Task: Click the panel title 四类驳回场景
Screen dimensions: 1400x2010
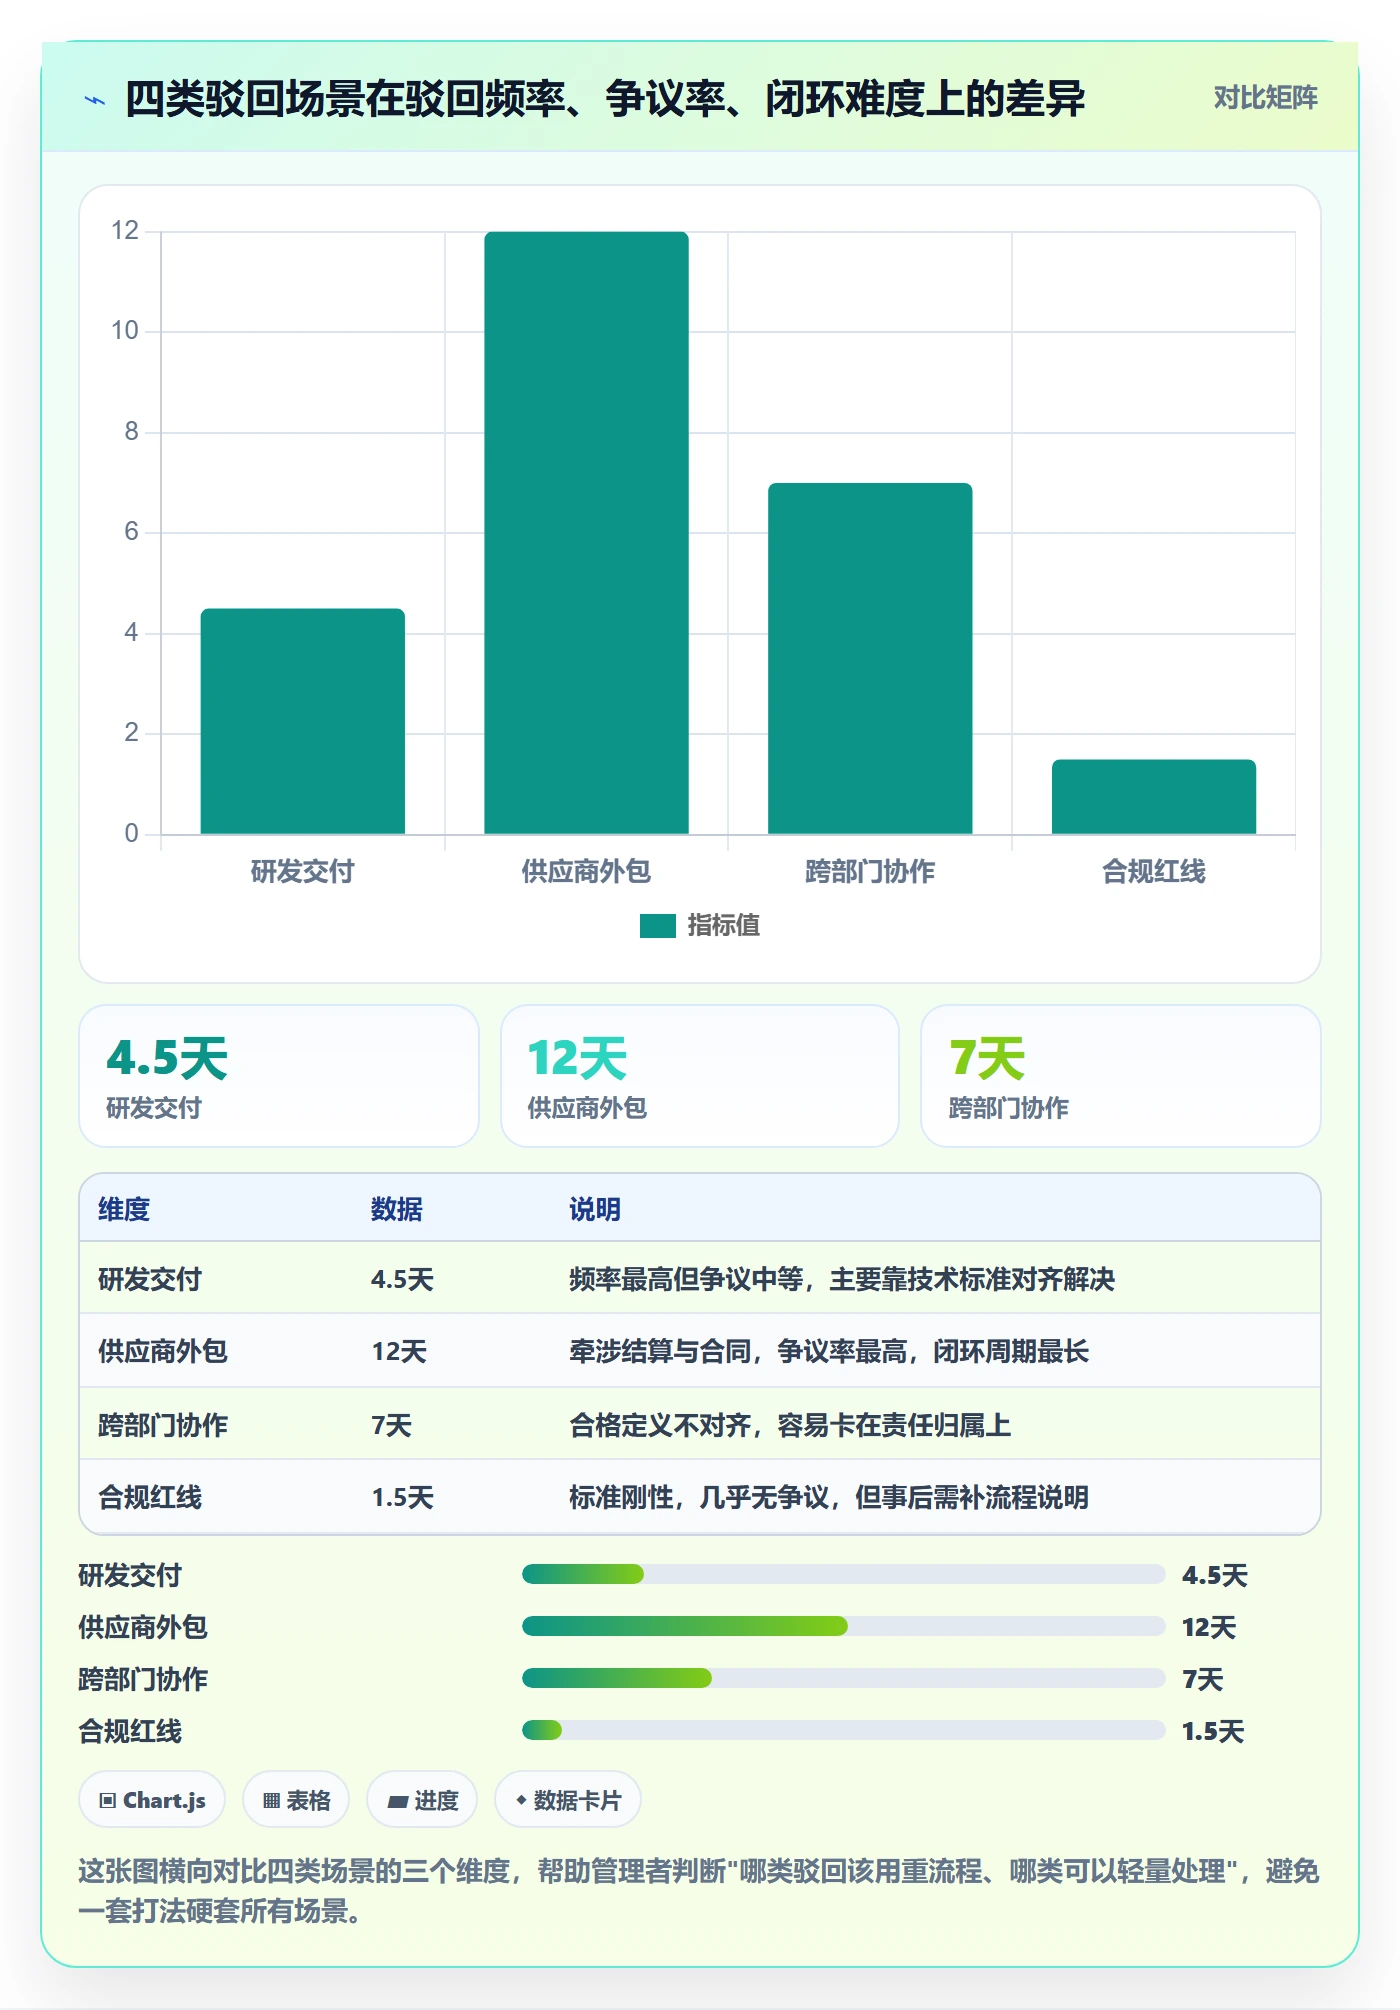Action: click(x=605, y=99)
